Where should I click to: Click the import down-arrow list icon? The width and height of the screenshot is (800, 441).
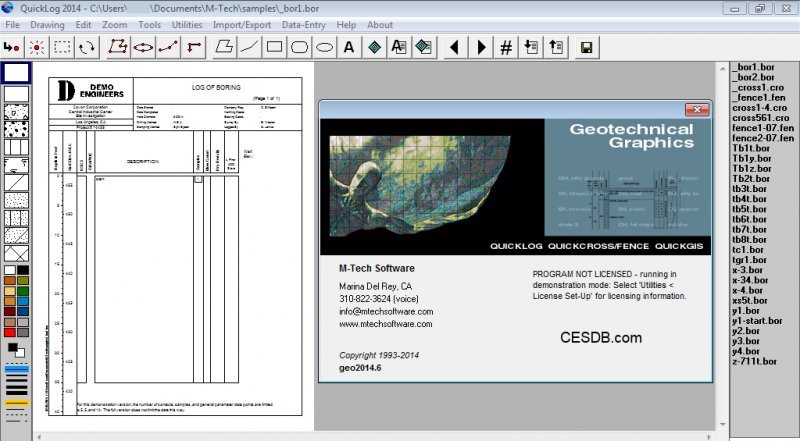pos(531,47)
